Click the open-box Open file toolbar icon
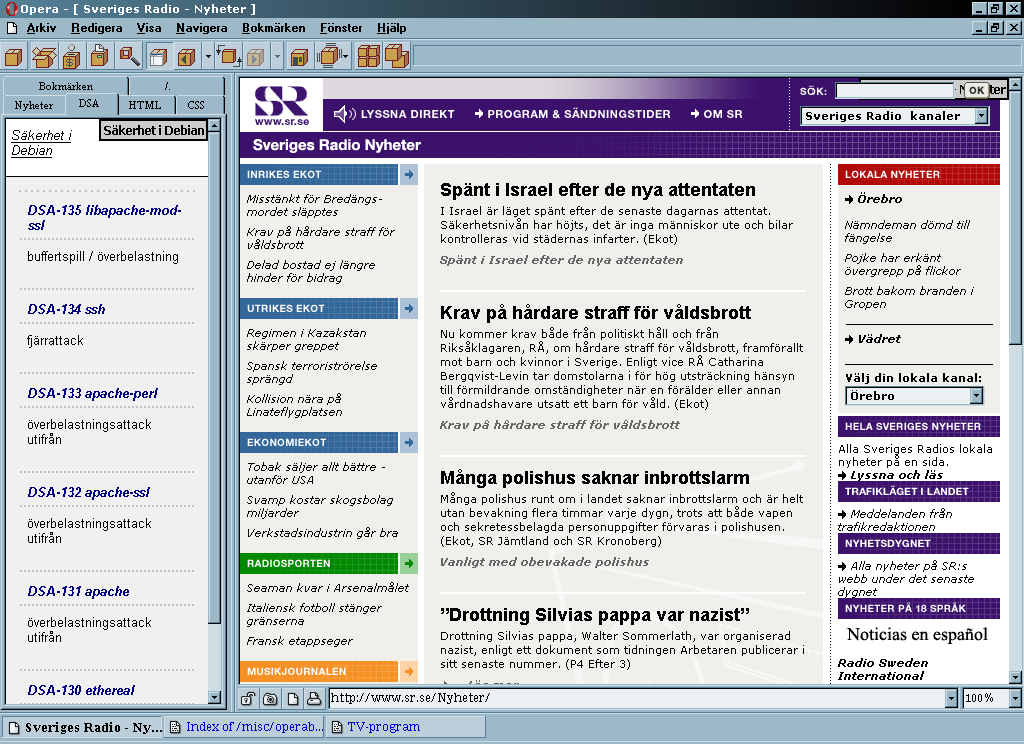Screen dimensions: 1024x744 [x=43, y=56]
